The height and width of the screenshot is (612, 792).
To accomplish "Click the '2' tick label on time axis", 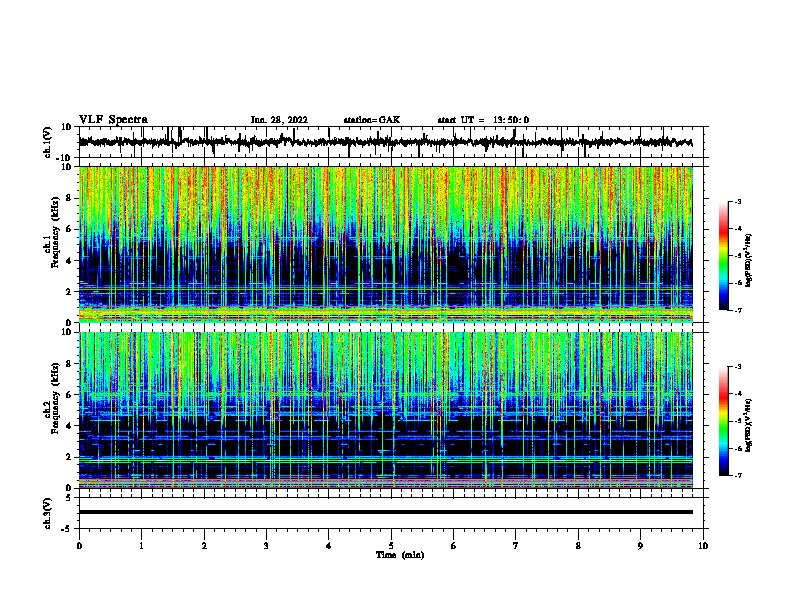I will tap(204, 546).
